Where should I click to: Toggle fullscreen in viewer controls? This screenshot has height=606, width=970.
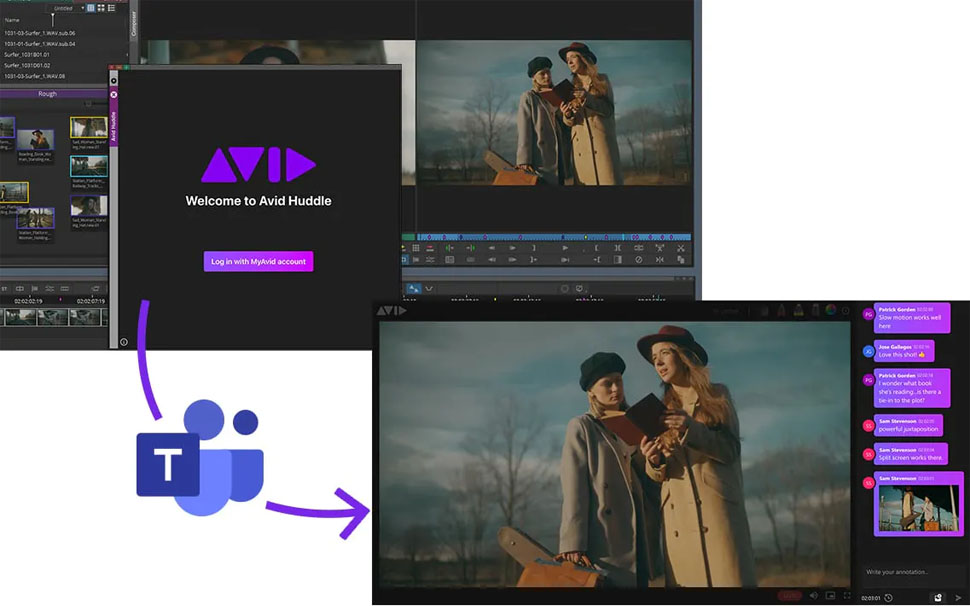[847, 595]
